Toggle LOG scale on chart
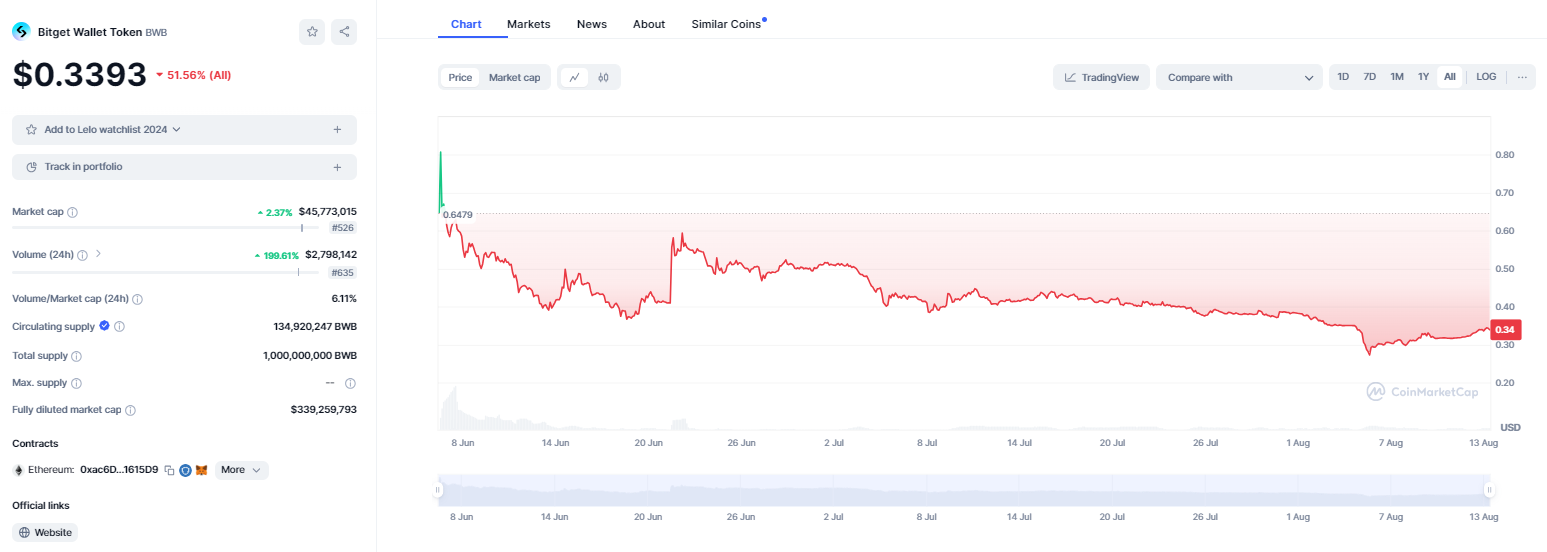This screenshot has height=552, width=1547. (x=1486, y=77)
